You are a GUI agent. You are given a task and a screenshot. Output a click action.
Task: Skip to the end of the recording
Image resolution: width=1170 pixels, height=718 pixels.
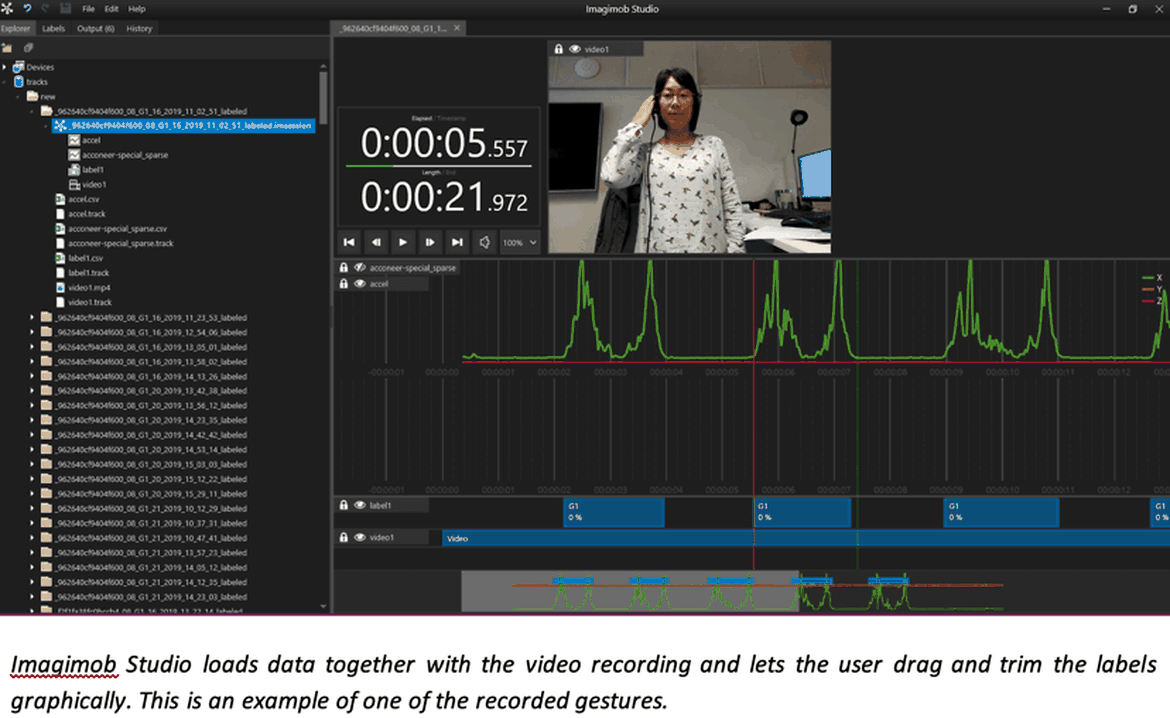[457, 242]
